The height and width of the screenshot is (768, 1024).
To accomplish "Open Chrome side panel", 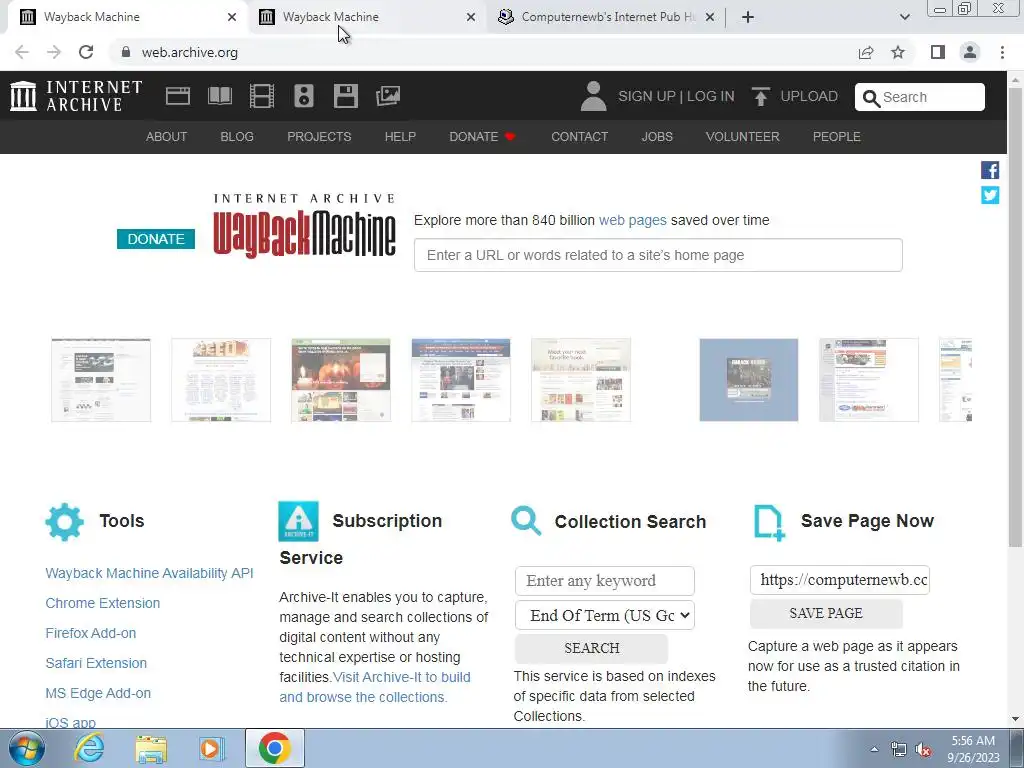I will point(938,52).
